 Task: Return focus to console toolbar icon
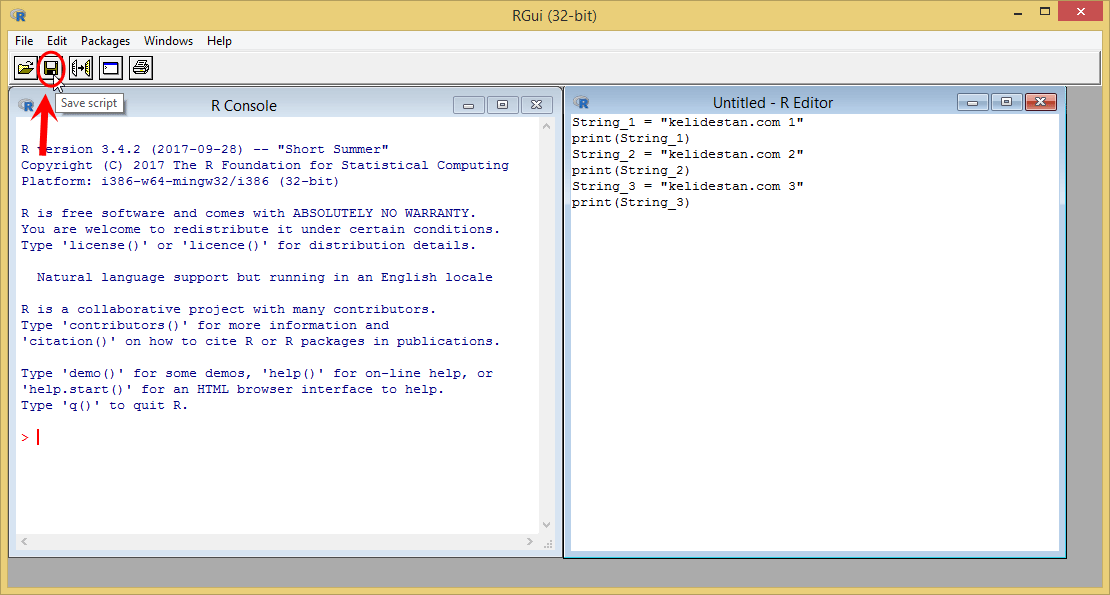110,68
